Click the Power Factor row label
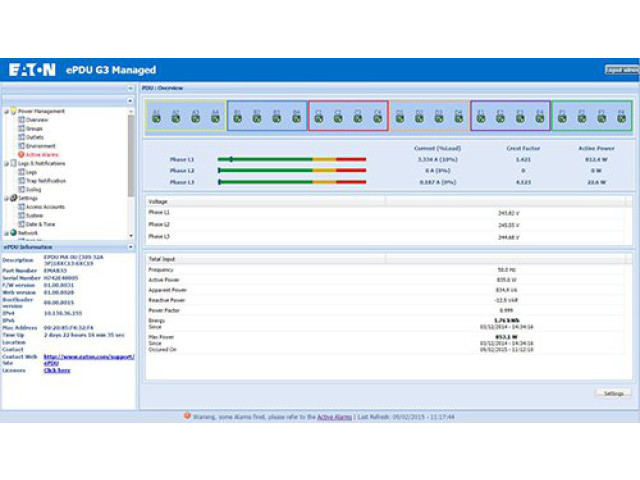640x480 pixels. pos(164,311)
